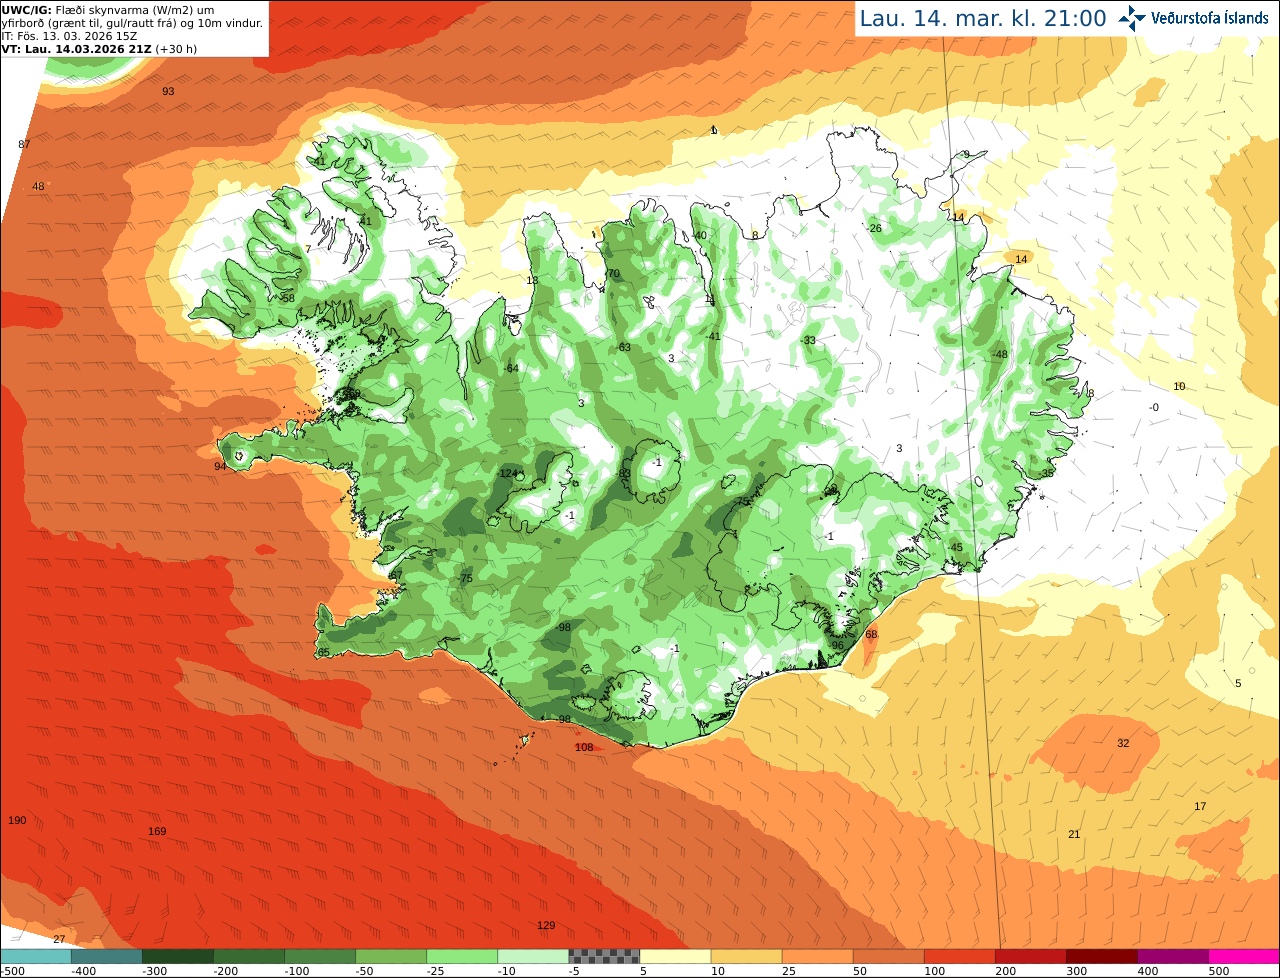1280x978 pixels.
Task: Pick the red swatch between 200 and 300
Action: tap(1030, 956)
